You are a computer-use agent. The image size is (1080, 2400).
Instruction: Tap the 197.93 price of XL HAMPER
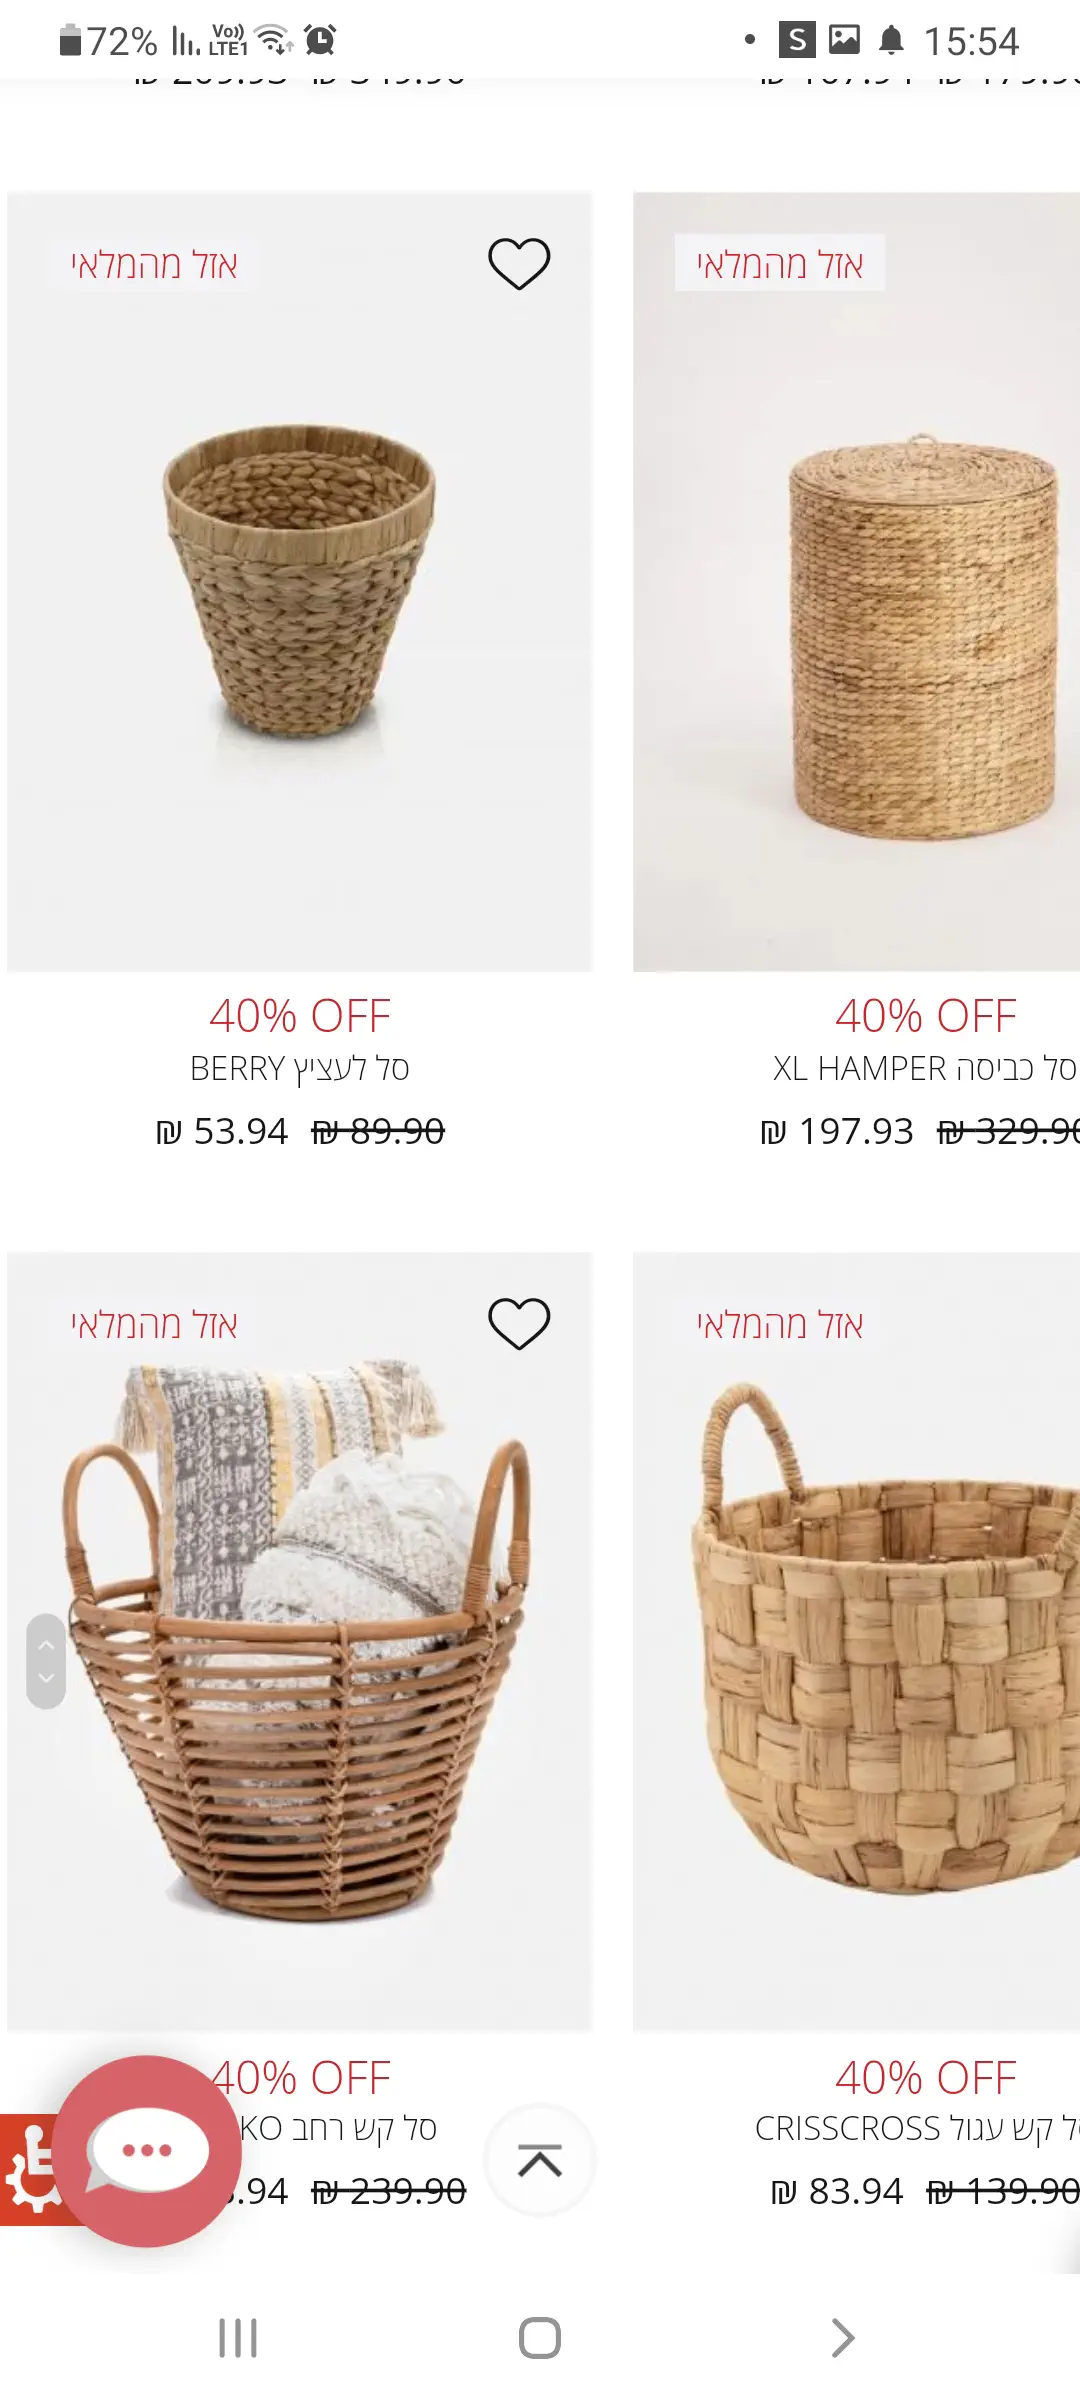[x=837, y=1132]
